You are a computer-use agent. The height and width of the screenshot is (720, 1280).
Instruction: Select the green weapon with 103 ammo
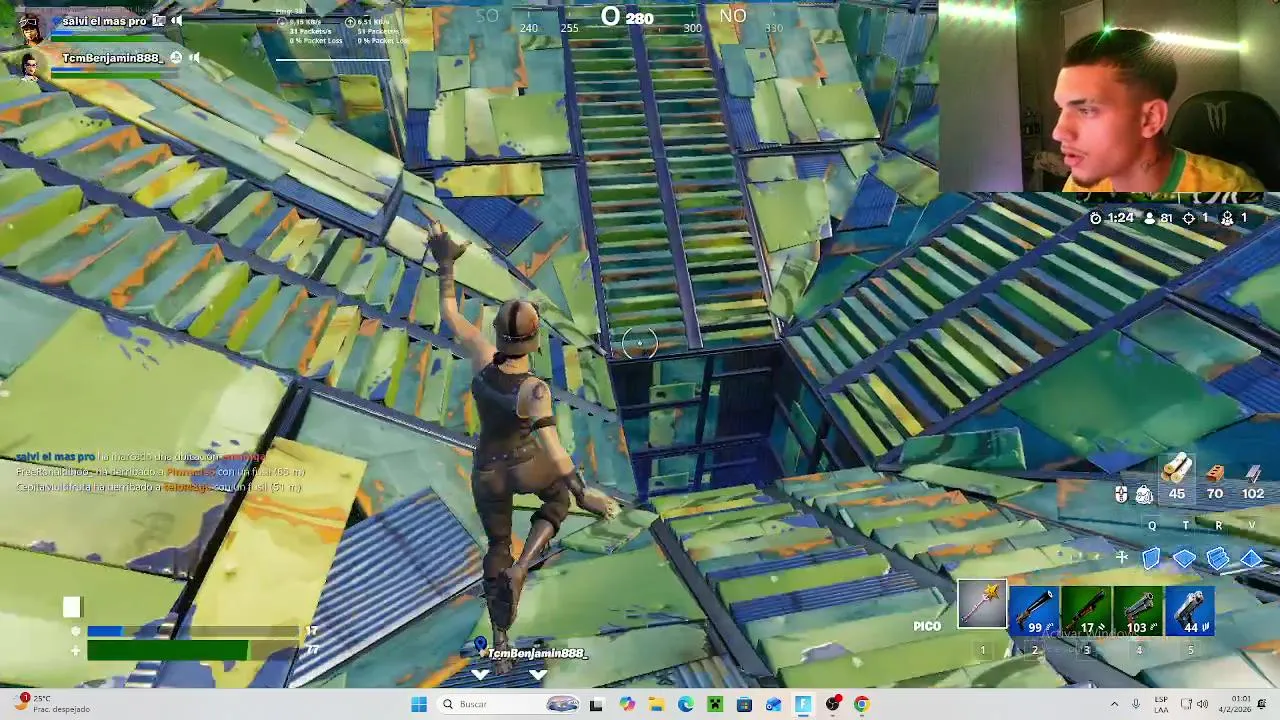click(x=1138, y=611)
